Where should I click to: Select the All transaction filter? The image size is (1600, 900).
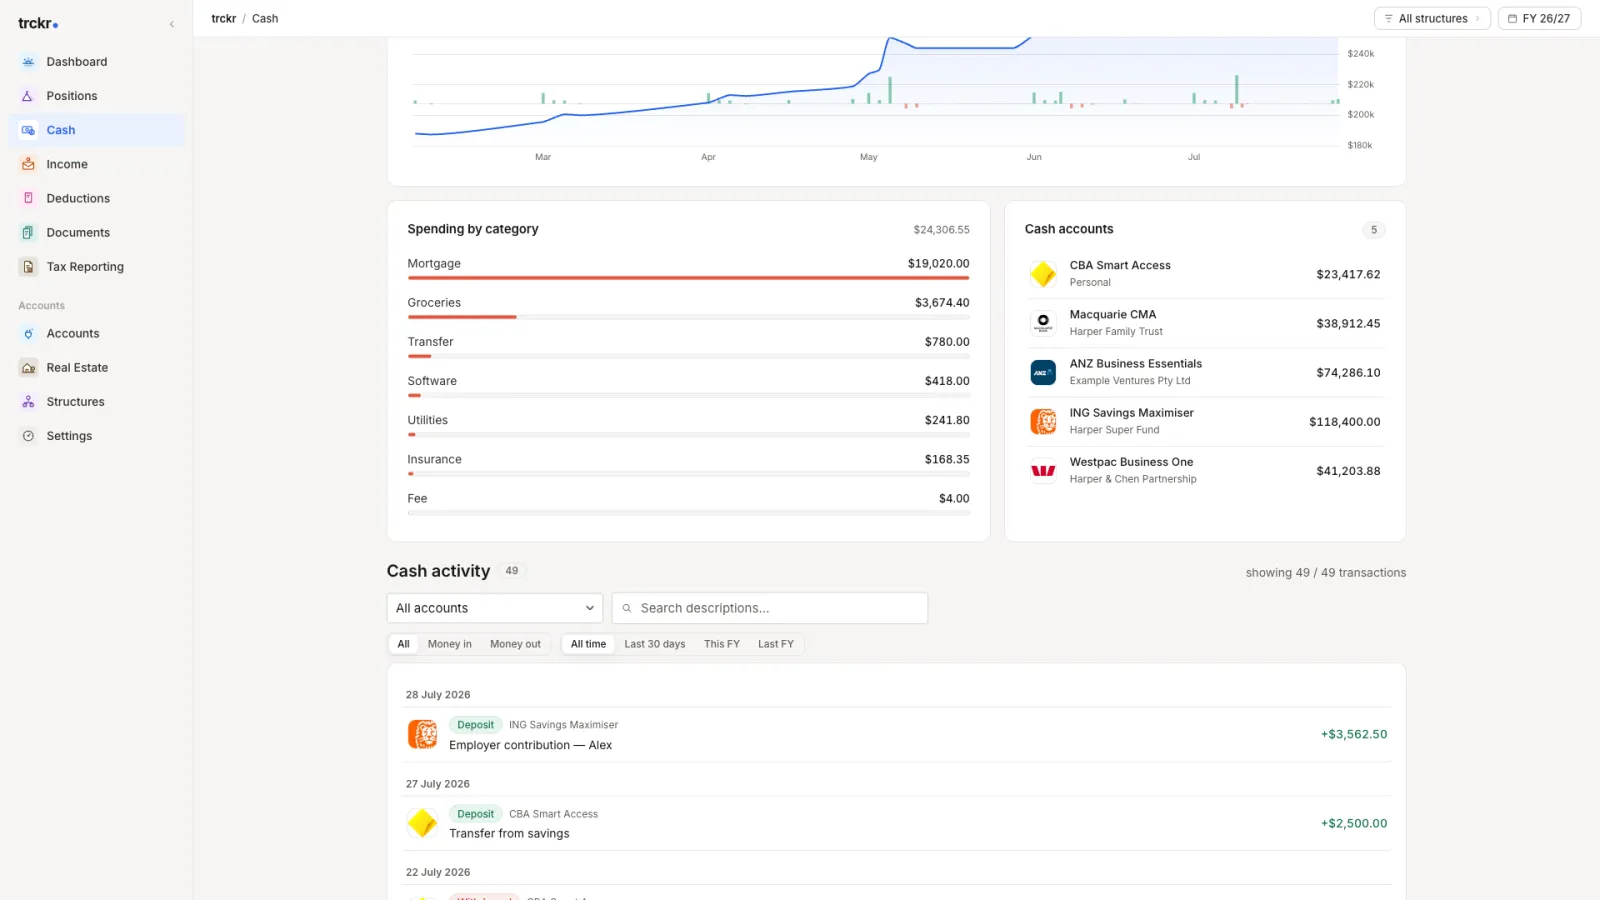pos(403,644)
